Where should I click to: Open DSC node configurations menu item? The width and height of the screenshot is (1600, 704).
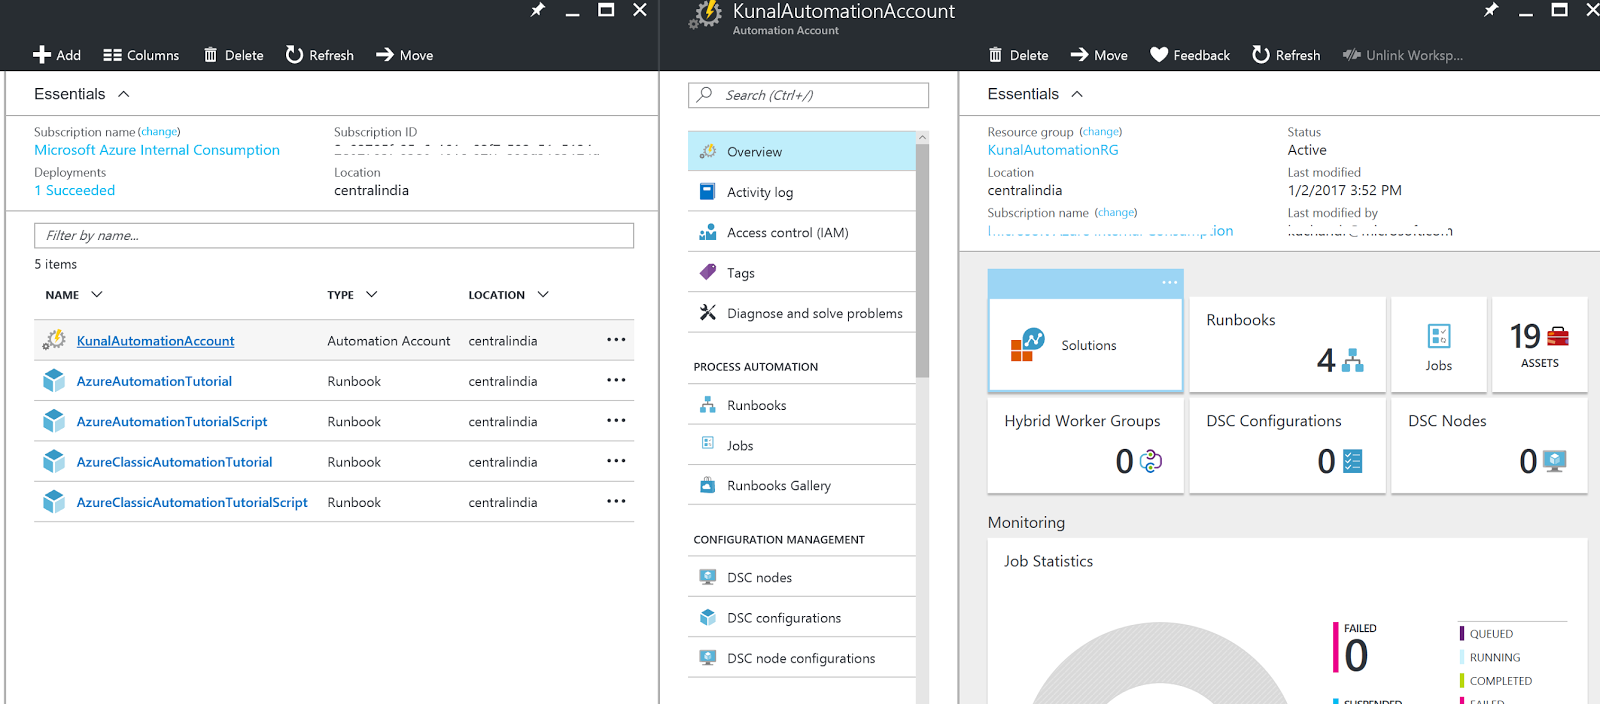802,658
